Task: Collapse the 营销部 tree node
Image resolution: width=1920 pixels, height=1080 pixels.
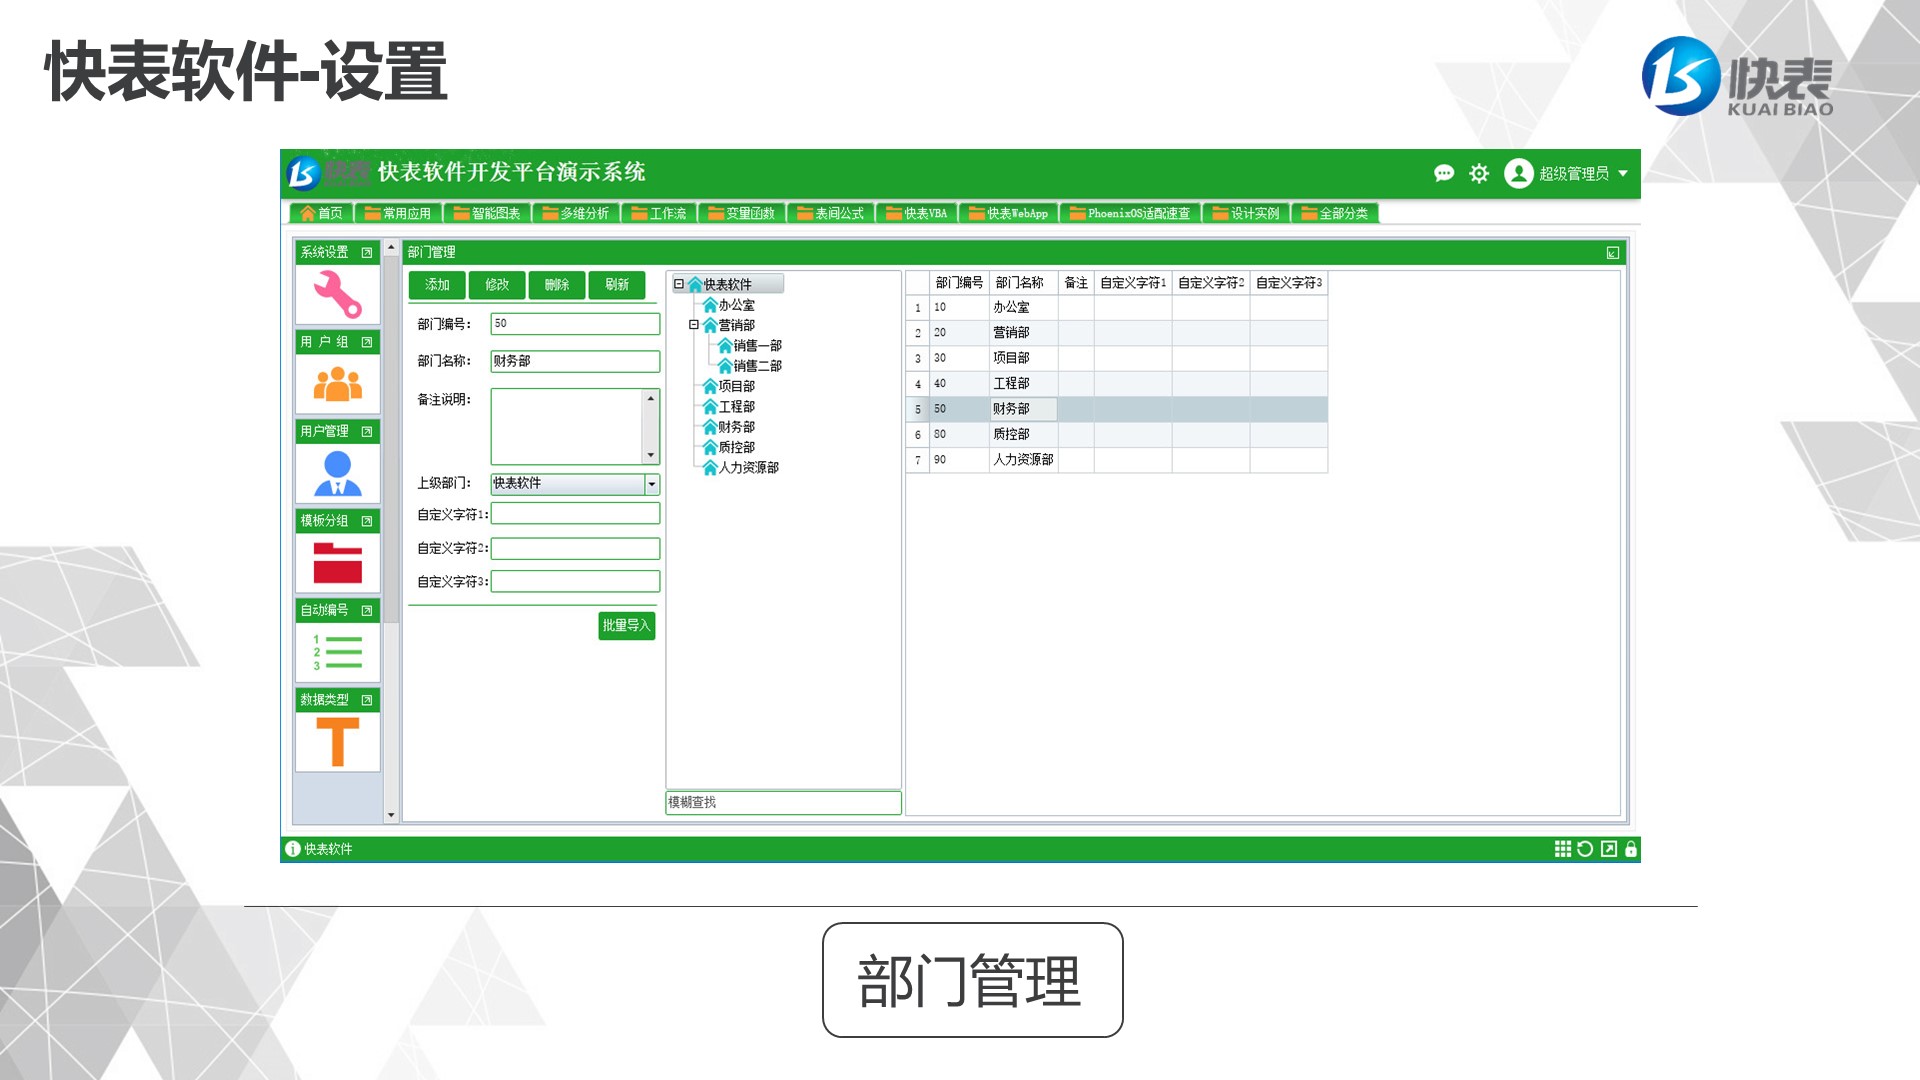Action: click(x=694, y=325)
